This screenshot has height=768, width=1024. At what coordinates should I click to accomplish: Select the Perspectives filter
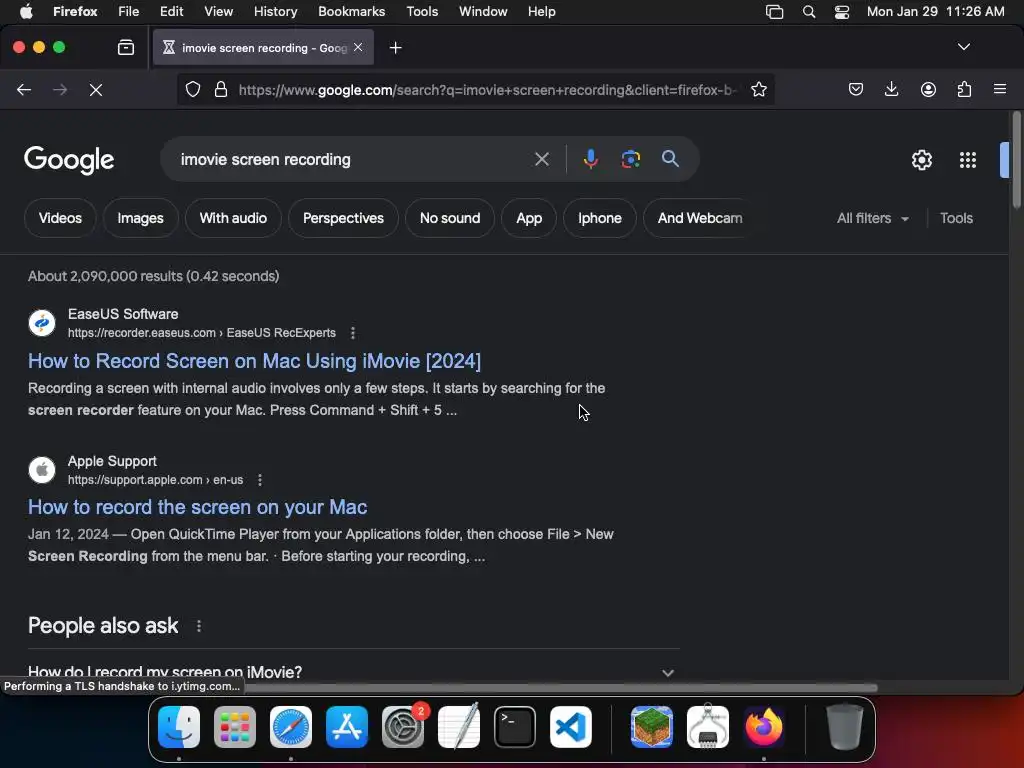343,218
